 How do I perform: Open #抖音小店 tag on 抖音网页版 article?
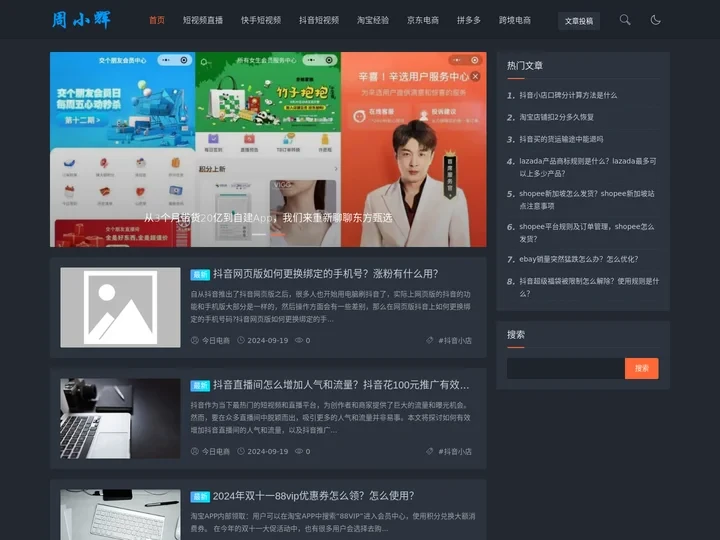(455, 341)
